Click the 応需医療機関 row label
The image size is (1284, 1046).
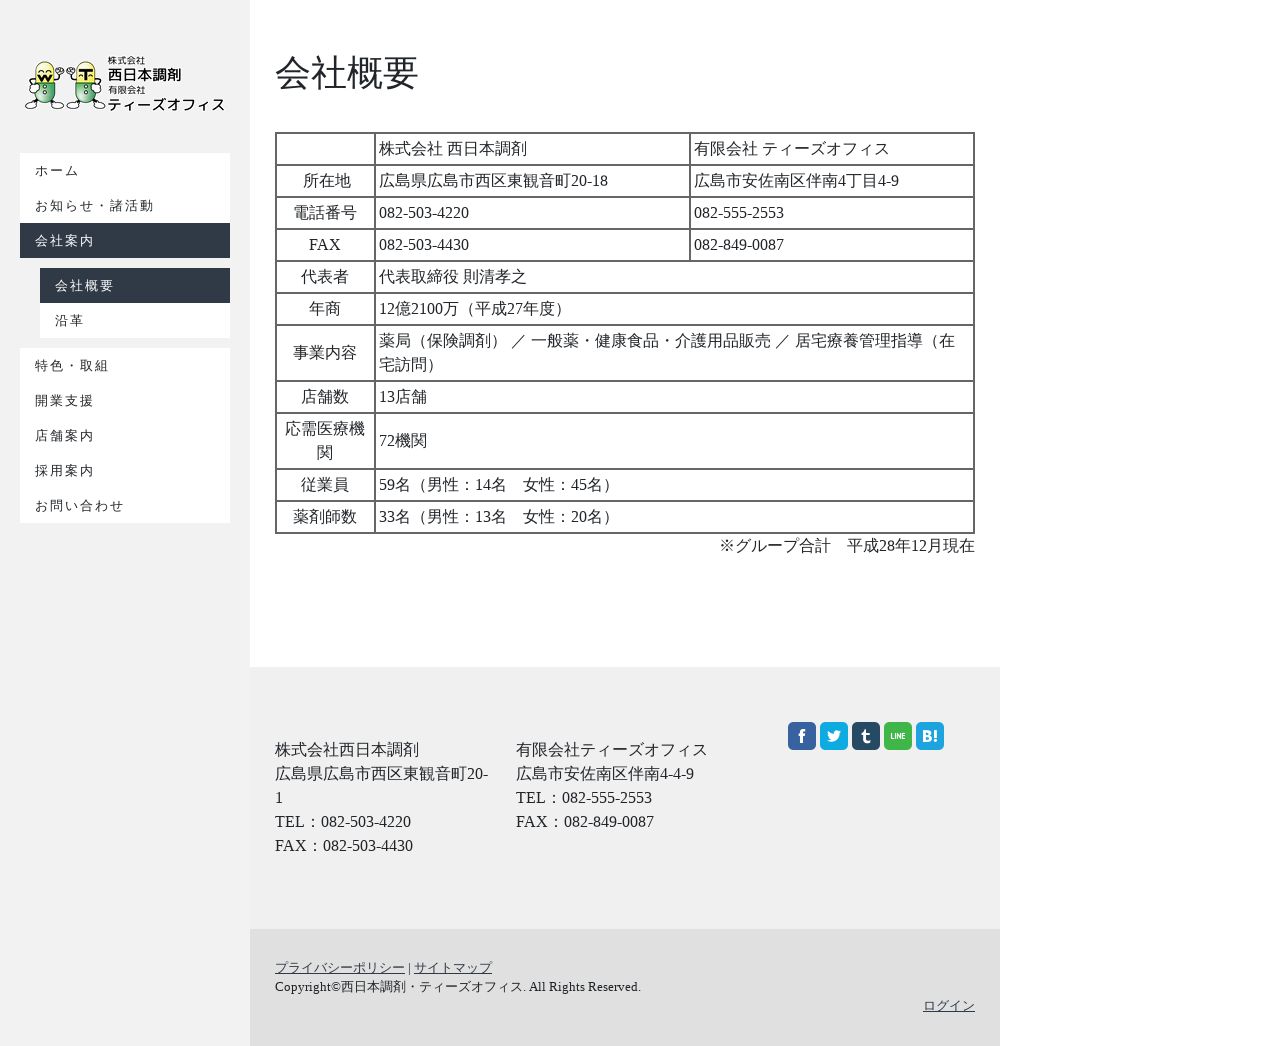[x=325, y=441]
